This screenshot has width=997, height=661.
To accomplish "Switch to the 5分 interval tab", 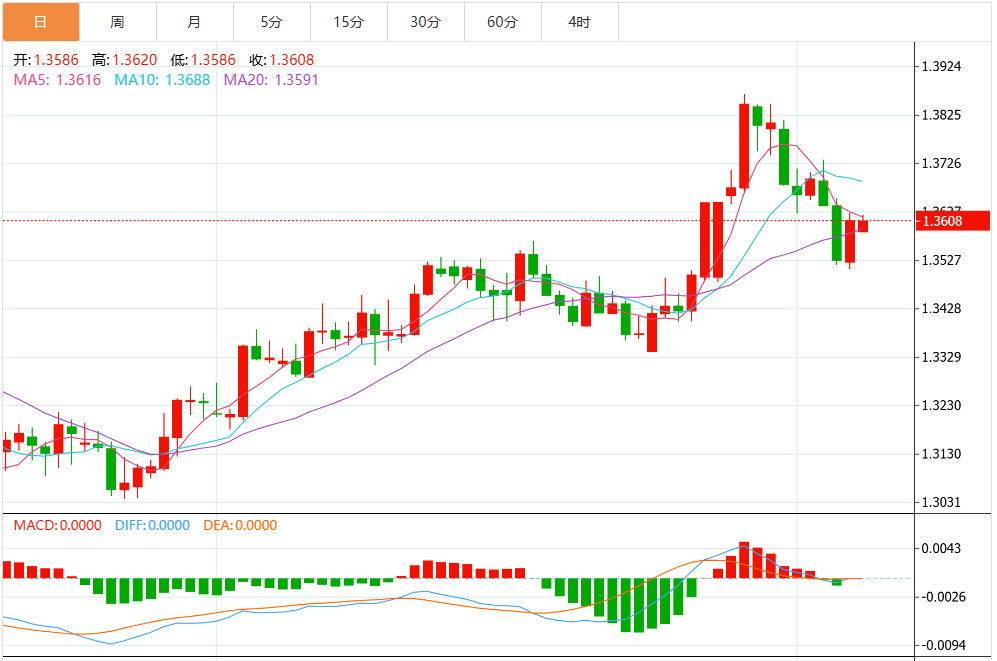I will pyautogui.click(x=271, y=21).
